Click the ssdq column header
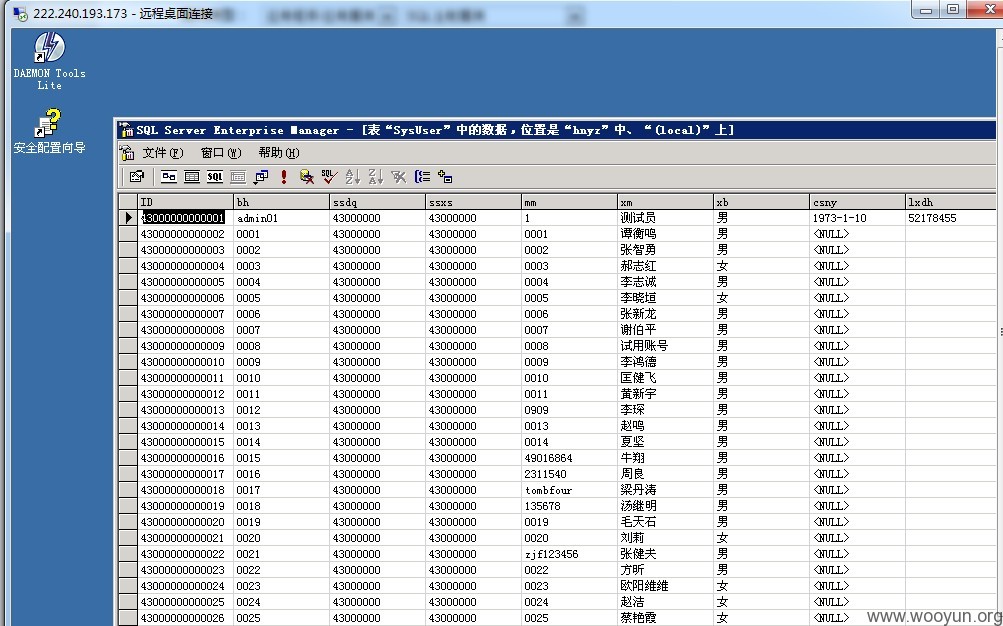Image resolution: width=1003 pixels, height=626 pixels. pyautogui.click(x=377, y=202)
